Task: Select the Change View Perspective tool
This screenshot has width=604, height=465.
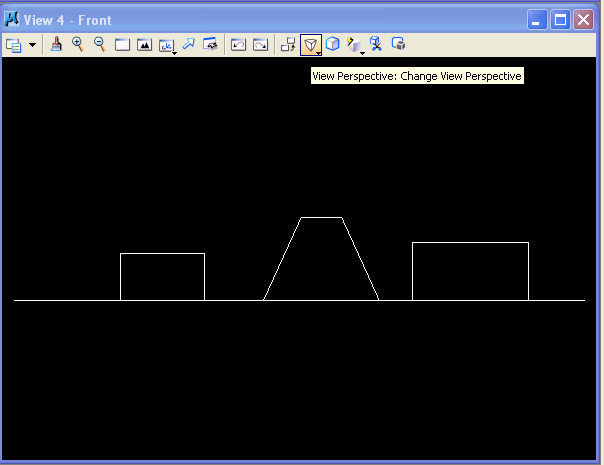Action: [311, 45]
